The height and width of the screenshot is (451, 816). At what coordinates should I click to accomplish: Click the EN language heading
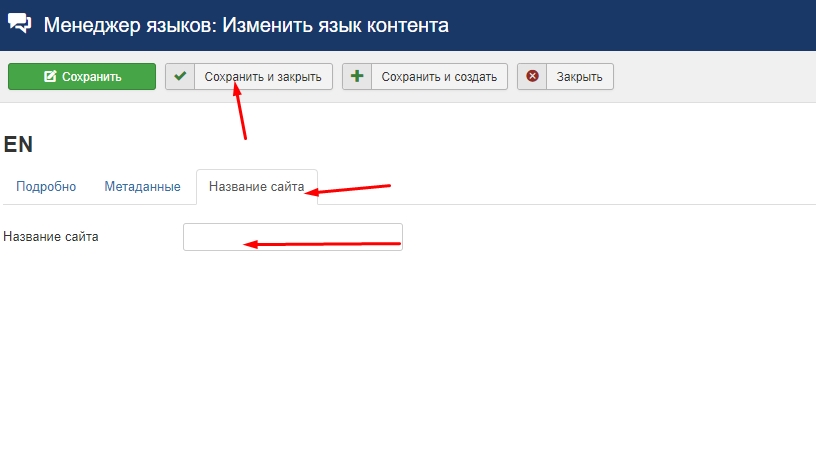pyautogui.click(x=19, y=144)
